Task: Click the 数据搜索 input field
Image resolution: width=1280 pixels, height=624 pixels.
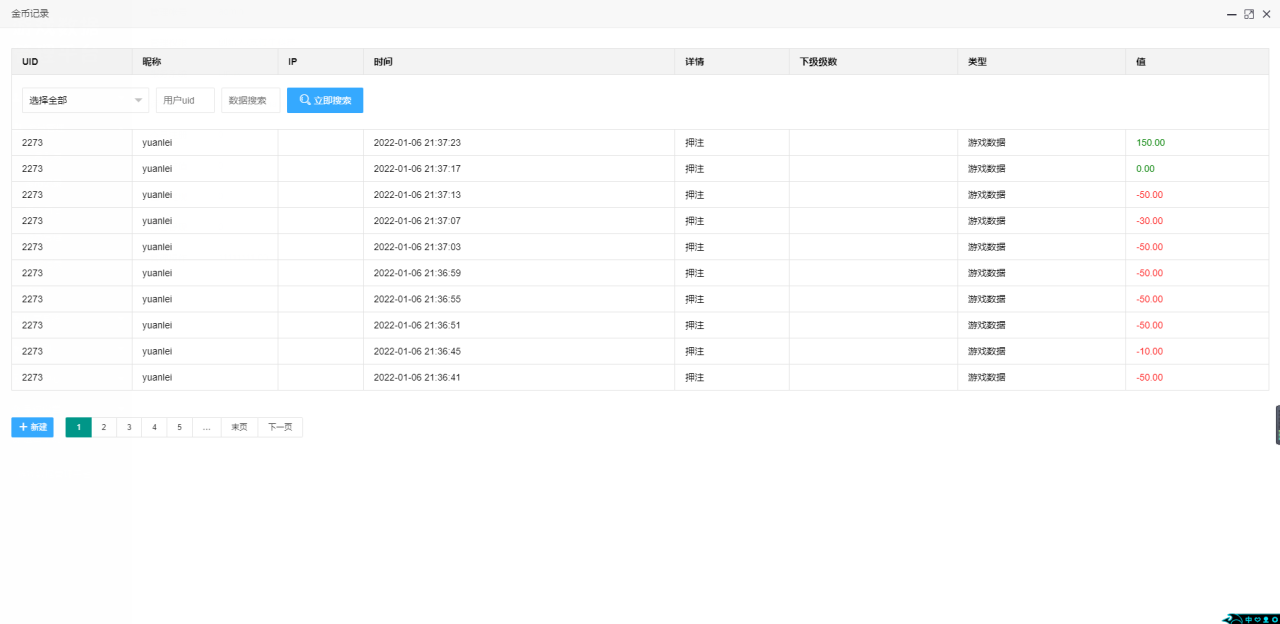Action: (250, 100)
